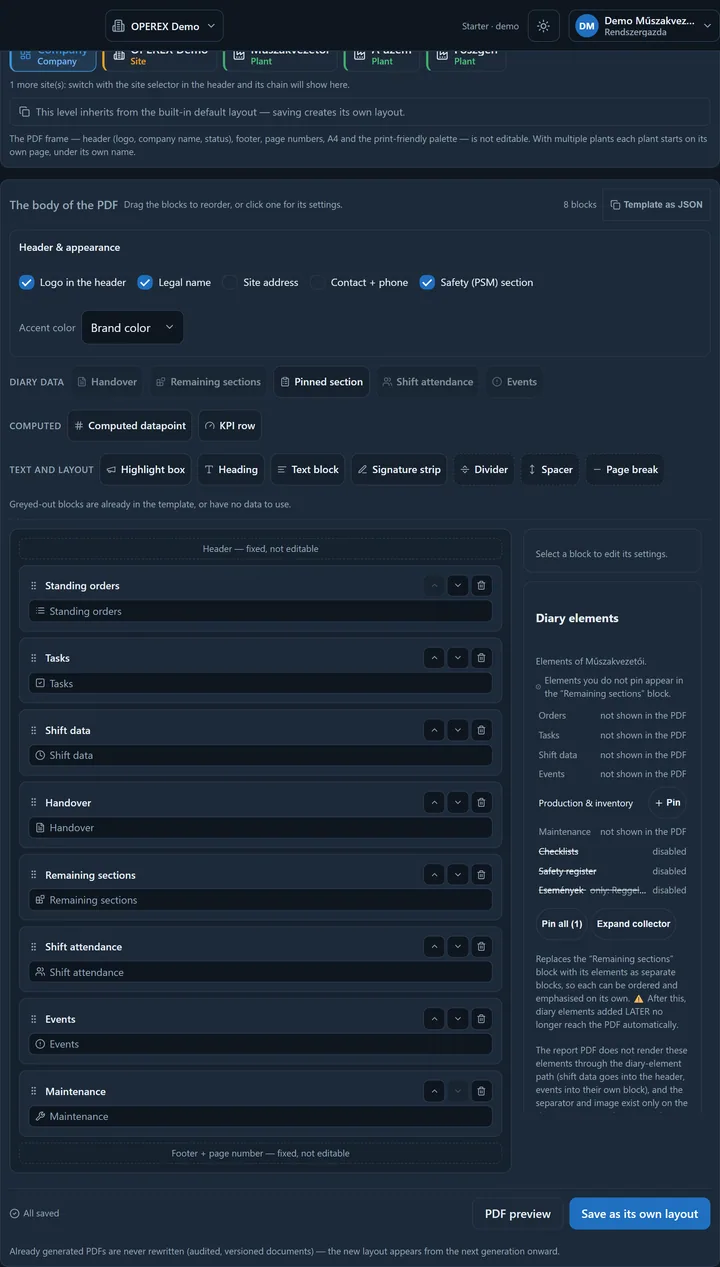Grab the Standing orders drag handle
The height and width of the screenshot is (1267, 720).
point(34,586)
